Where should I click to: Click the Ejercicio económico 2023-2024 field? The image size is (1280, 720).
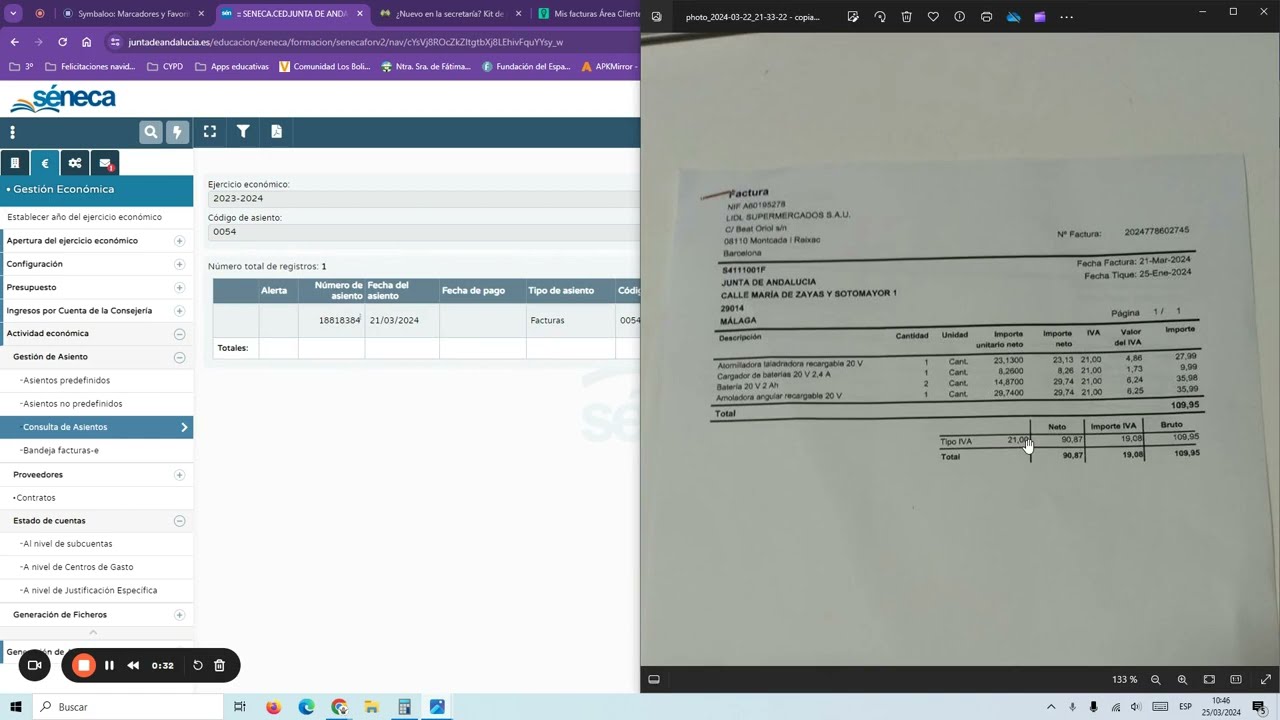point(423,198)
